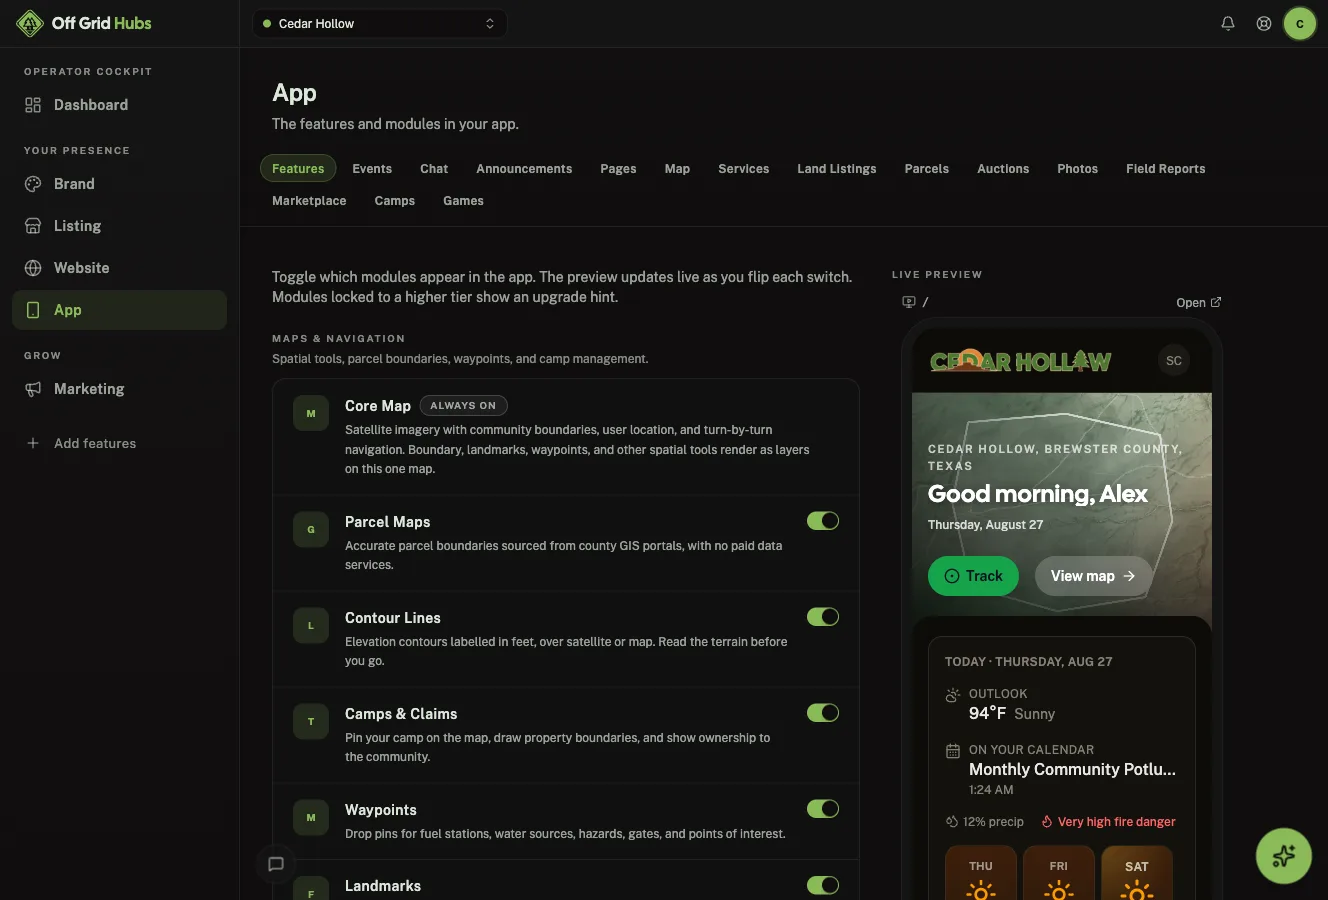
Task: Turn off the Camps & Claims toggle
Action: [x=823, y=713]
